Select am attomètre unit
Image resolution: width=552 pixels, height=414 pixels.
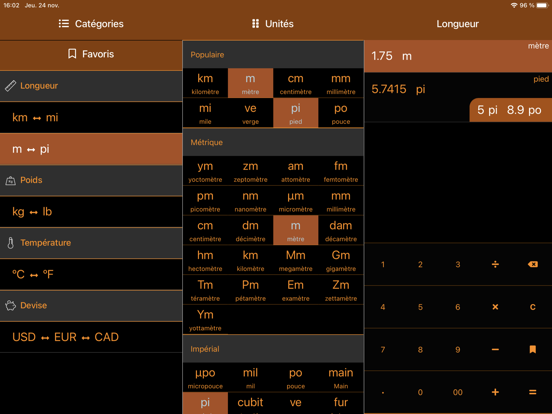point(295,171)
